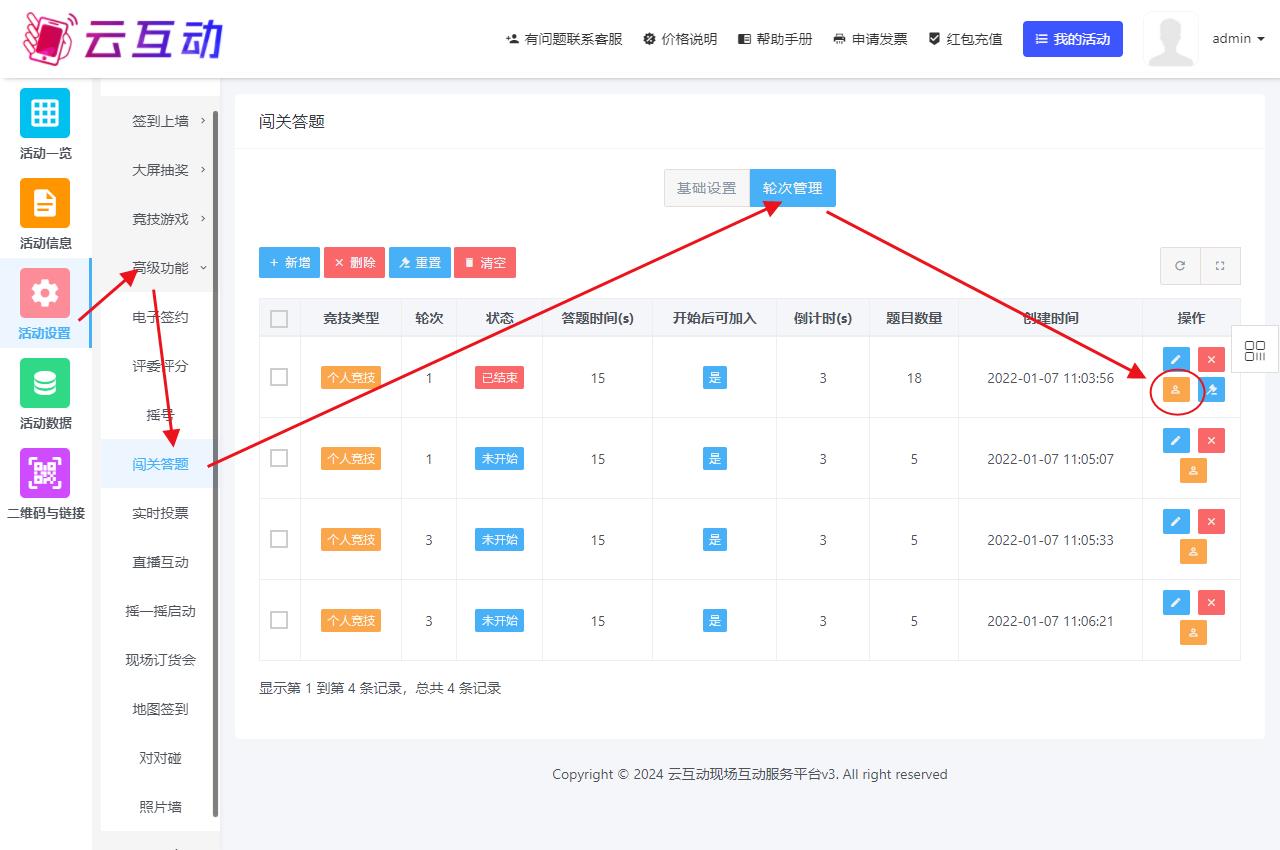Switch to the 基础设置 tab
The width and height of the screenshot is (1280, 850).
coord(706,188)
